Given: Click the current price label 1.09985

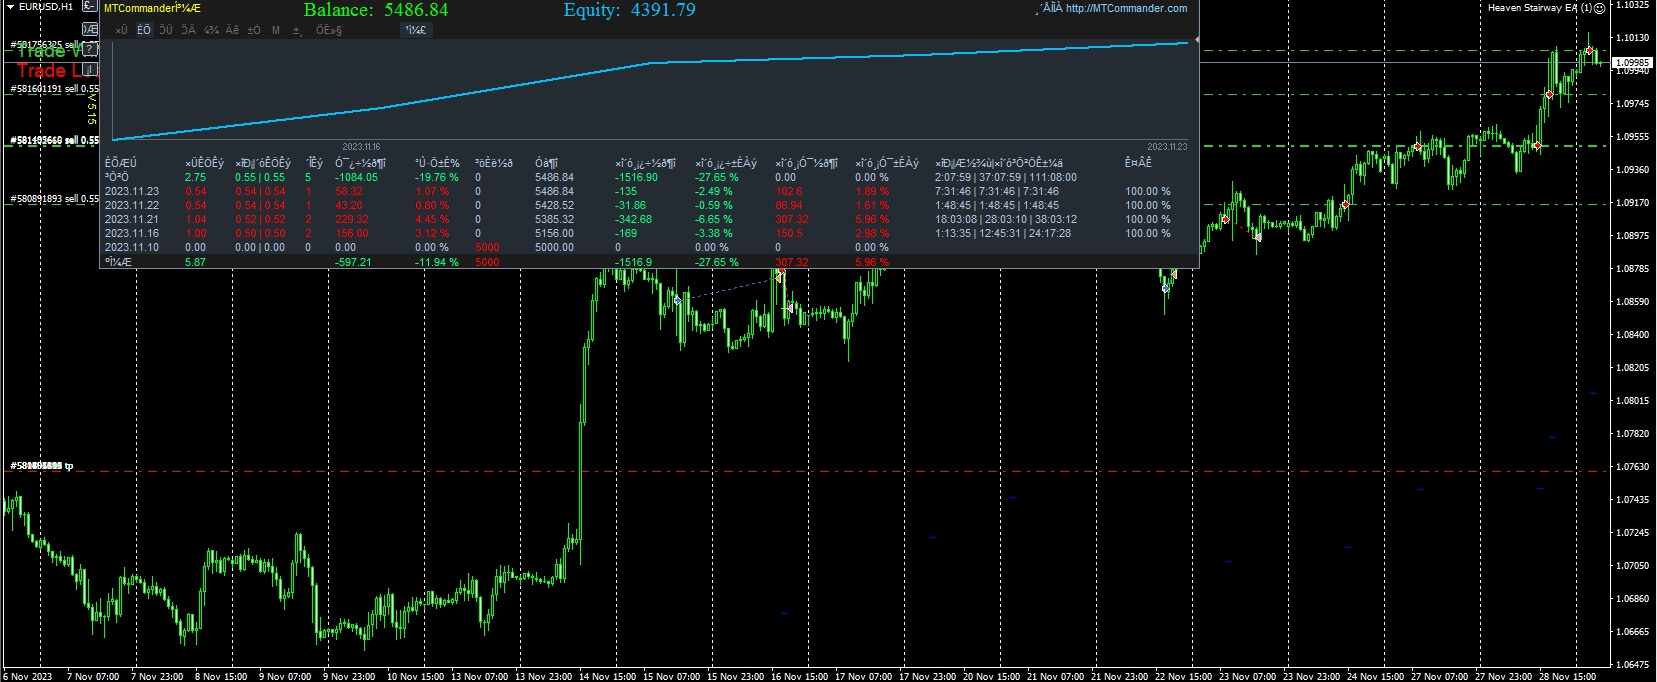Looking at the screenshot, I should click(1632, 63).
